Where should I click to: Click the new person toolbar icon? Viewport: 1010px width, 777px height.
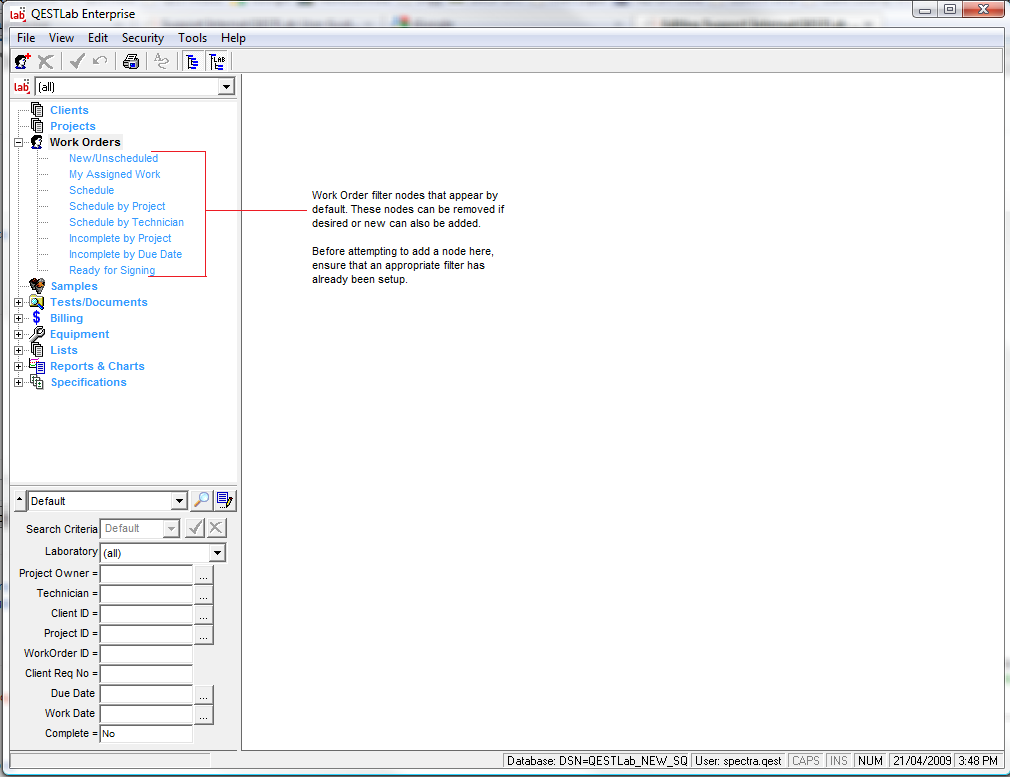click(x=22, y=62)
